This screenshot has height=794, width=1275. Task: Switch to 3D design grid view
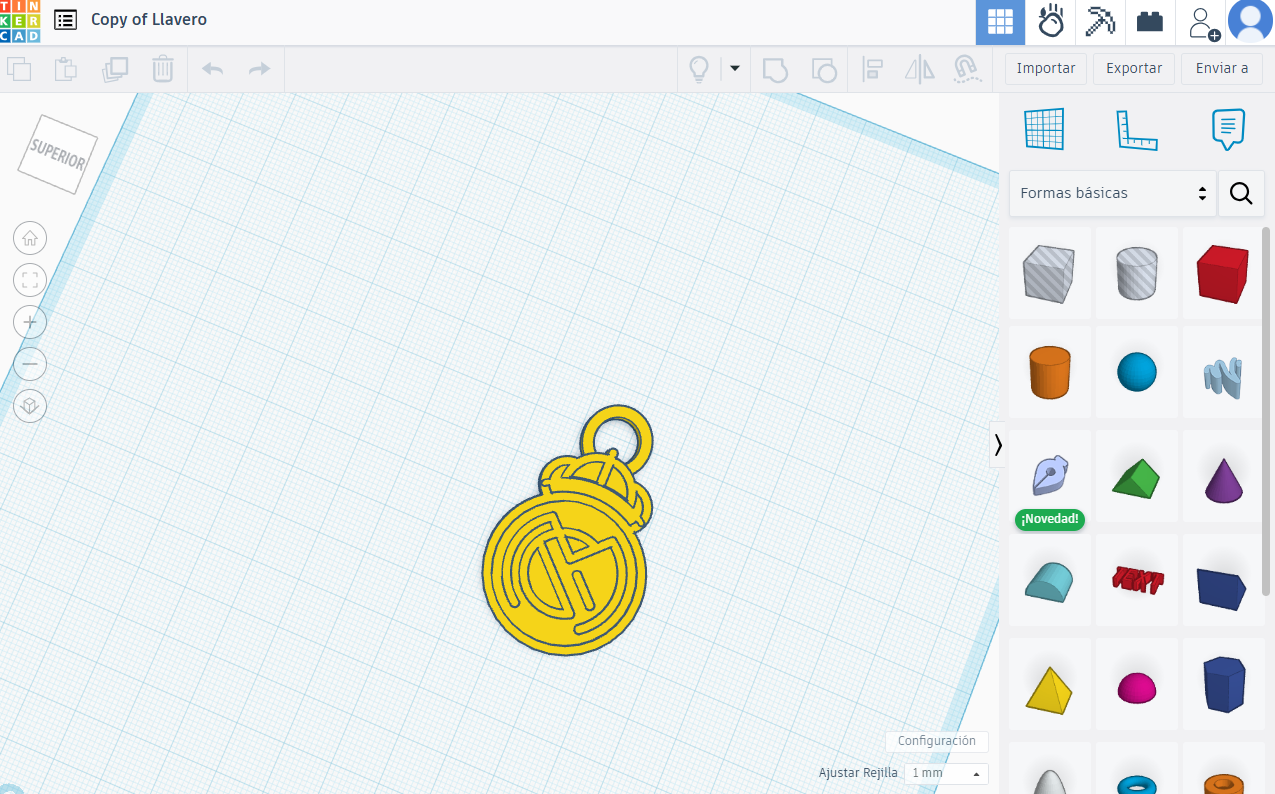1000,22
